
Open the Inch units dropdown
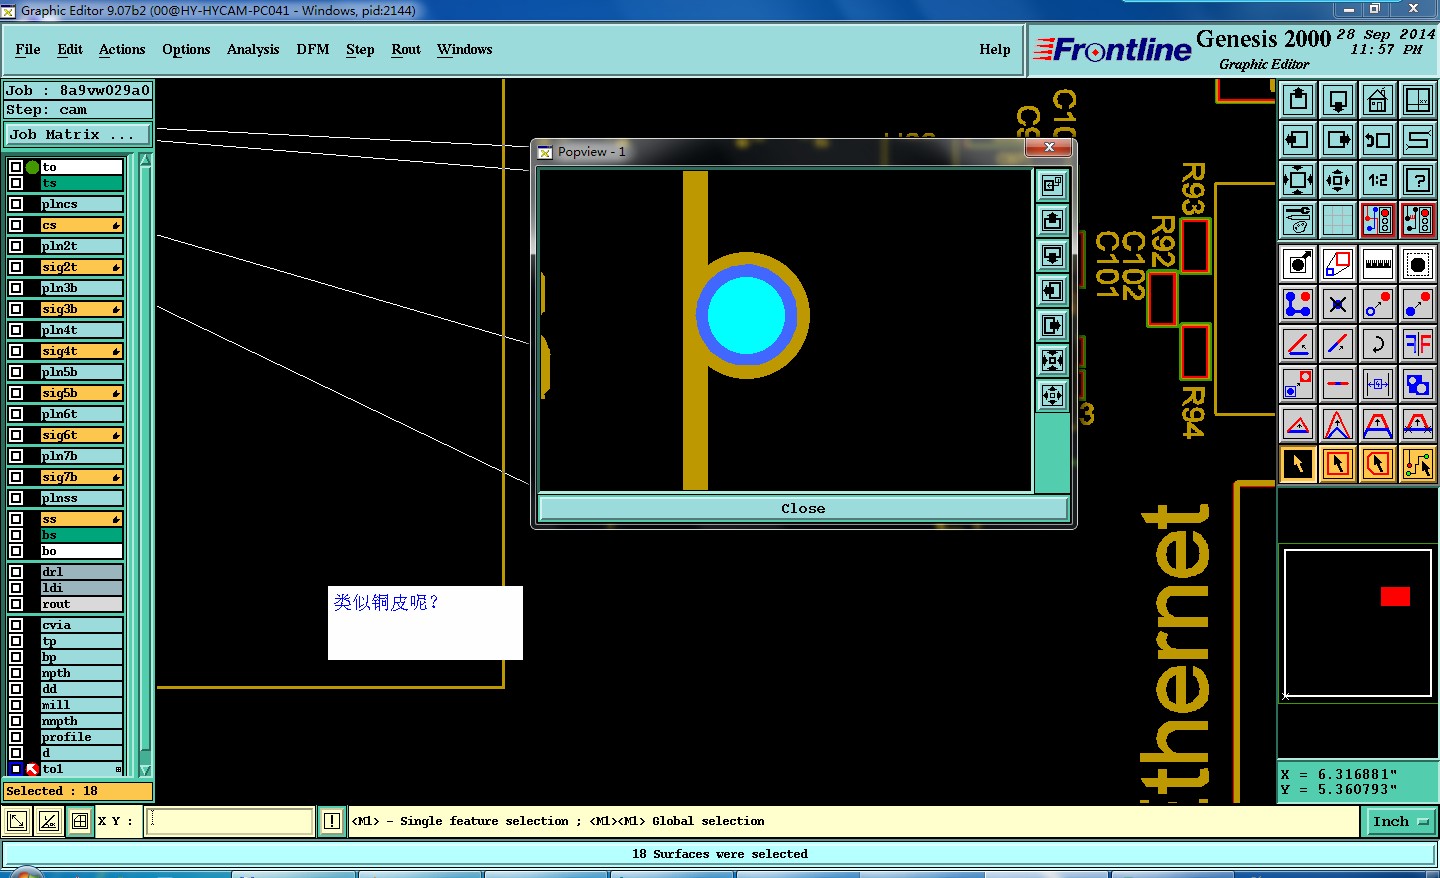[x=1400, y=821]
